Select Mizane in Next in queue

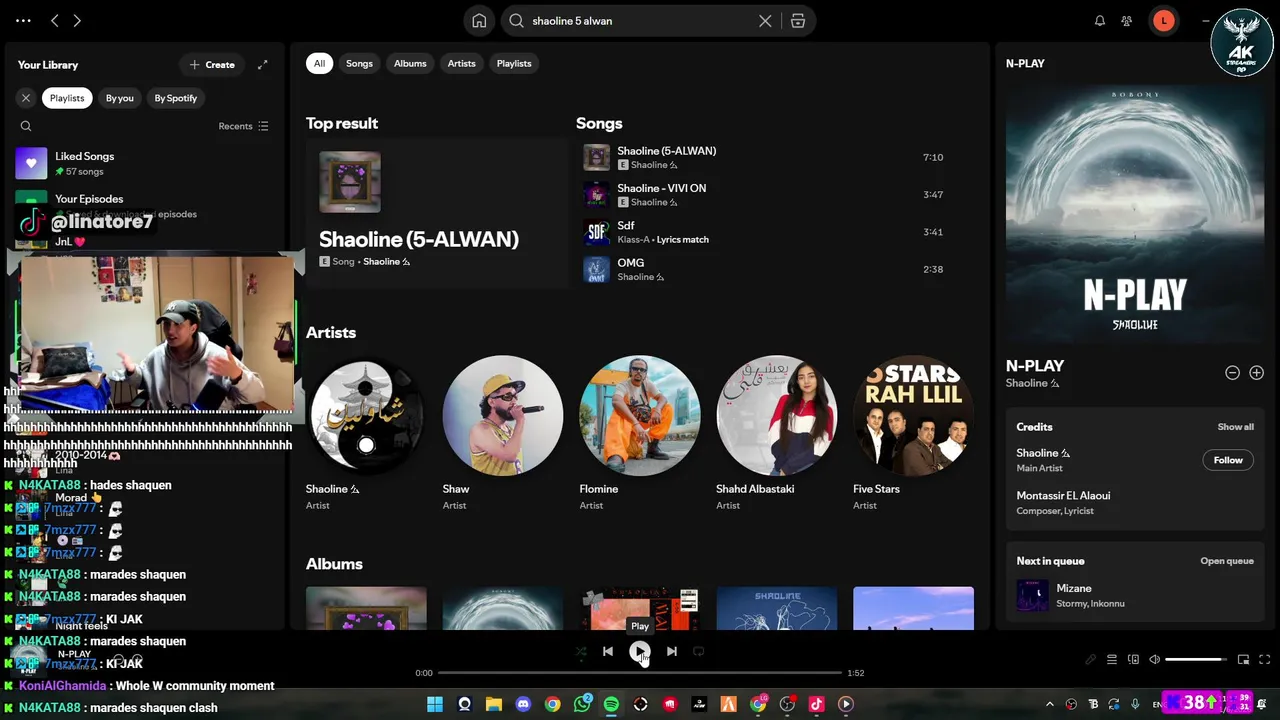pyautogui.click(x=1135, y=595)
